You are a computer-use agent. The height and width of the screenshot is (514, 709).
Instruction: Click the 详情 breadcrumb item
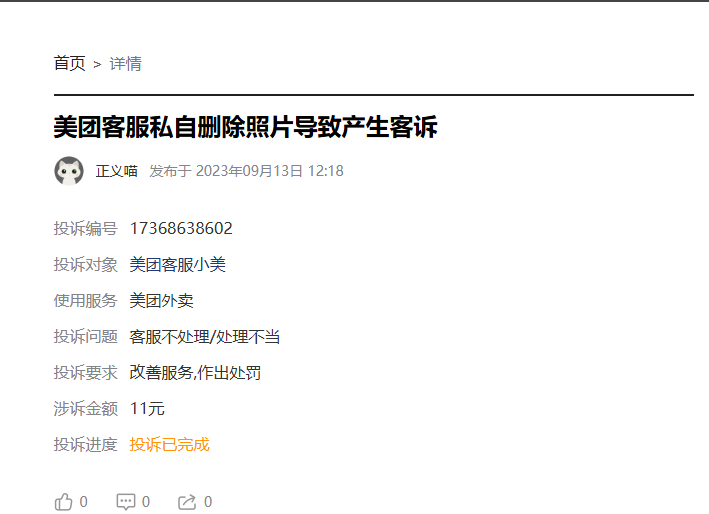coord(125,63)
